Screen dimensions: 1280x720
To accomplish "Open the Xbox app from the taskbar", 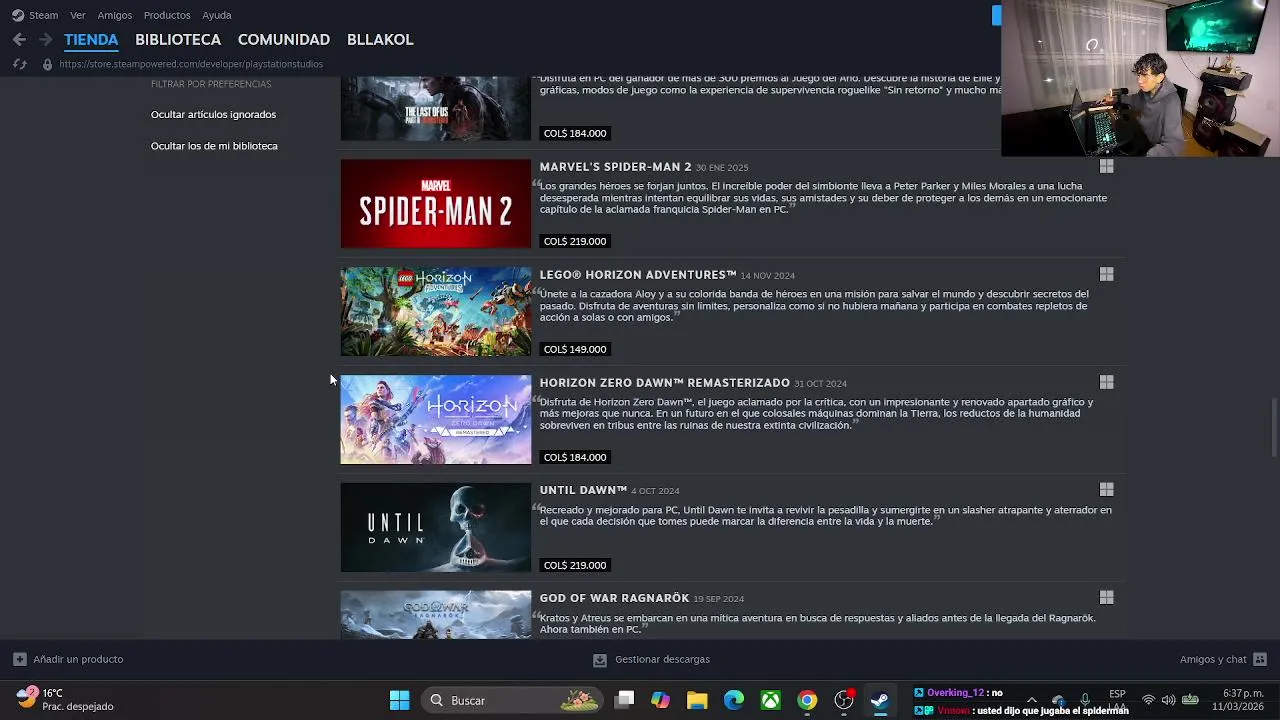I will 770,700.
